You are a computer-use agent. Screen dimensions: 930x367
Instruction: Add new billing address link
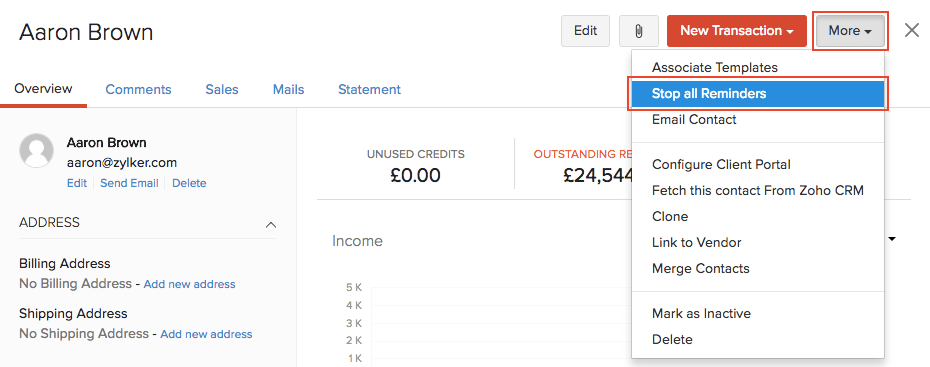pos(189,285)
